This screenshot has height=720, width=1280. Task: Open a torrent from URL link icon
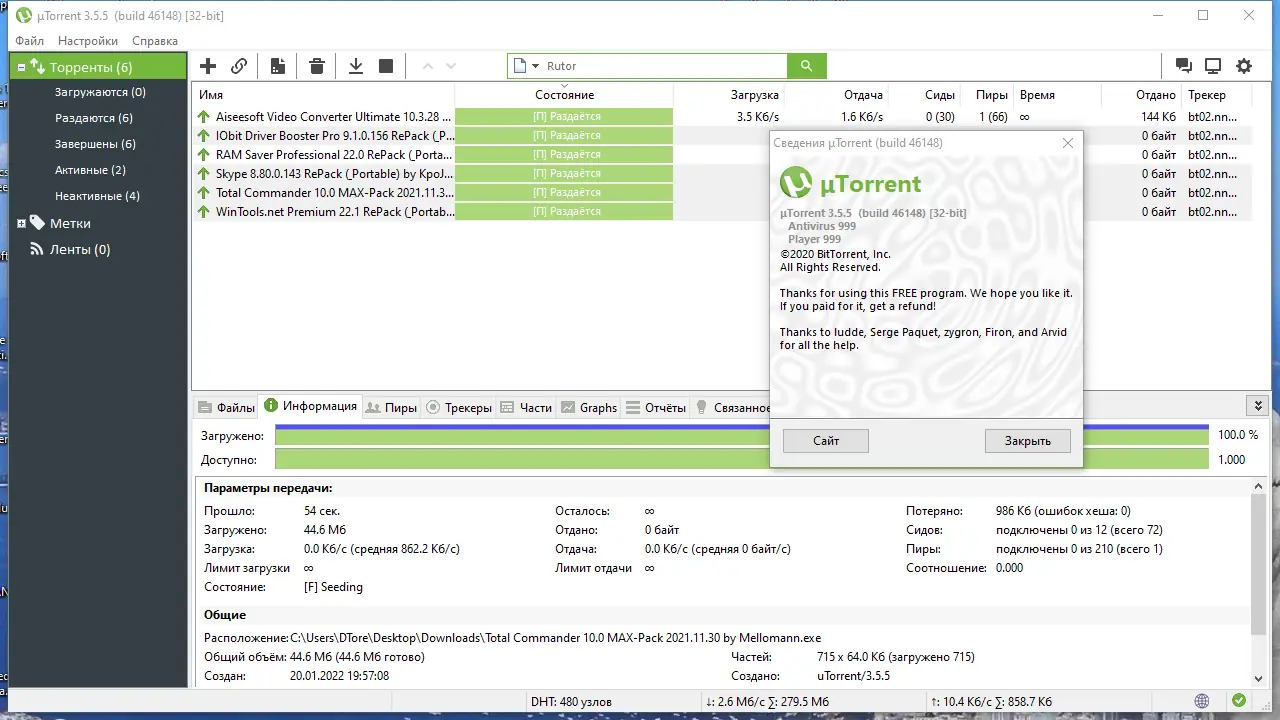pos(239,65)
